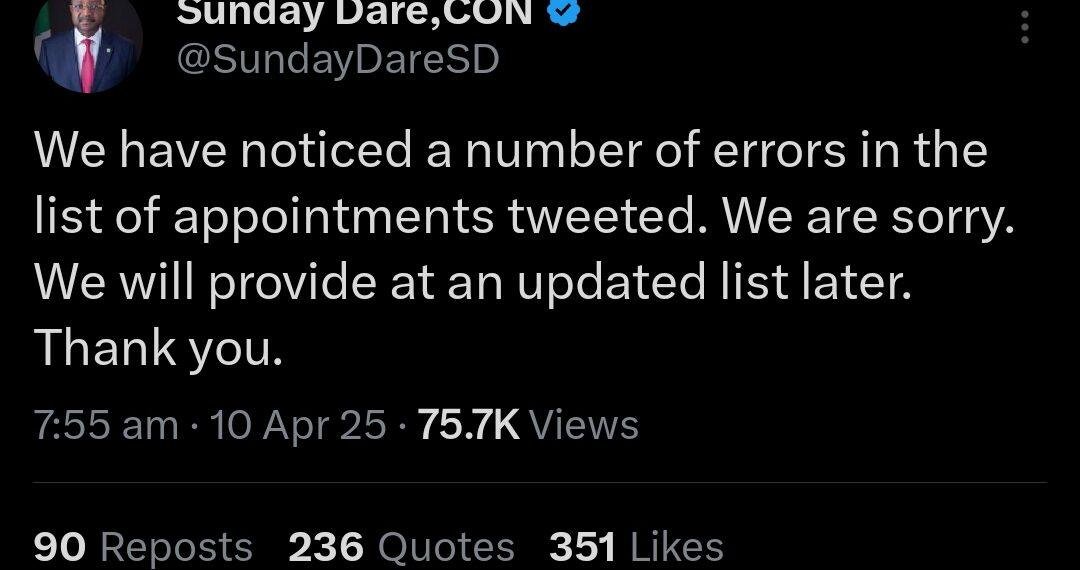1080x570 pixels.
Task: Open Sunday Dare's profile picture
Action: (88, 45)
